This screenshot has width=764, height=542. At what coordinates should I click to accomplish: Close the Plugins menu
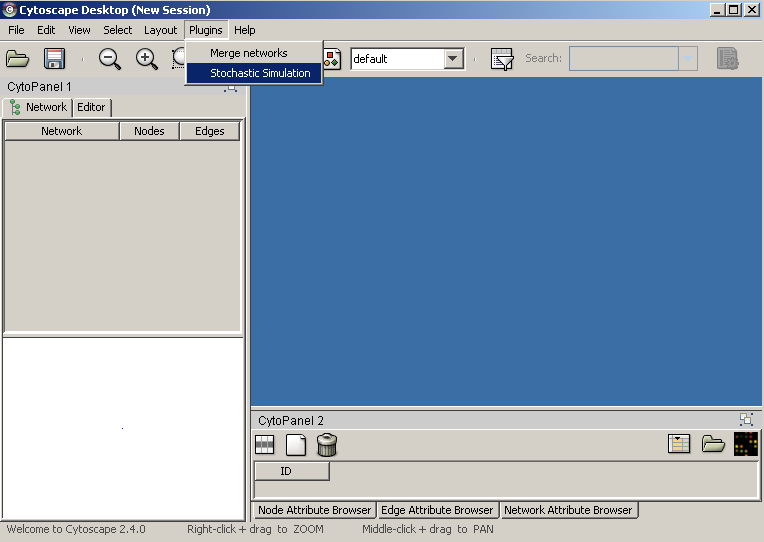tap(206, 30)
